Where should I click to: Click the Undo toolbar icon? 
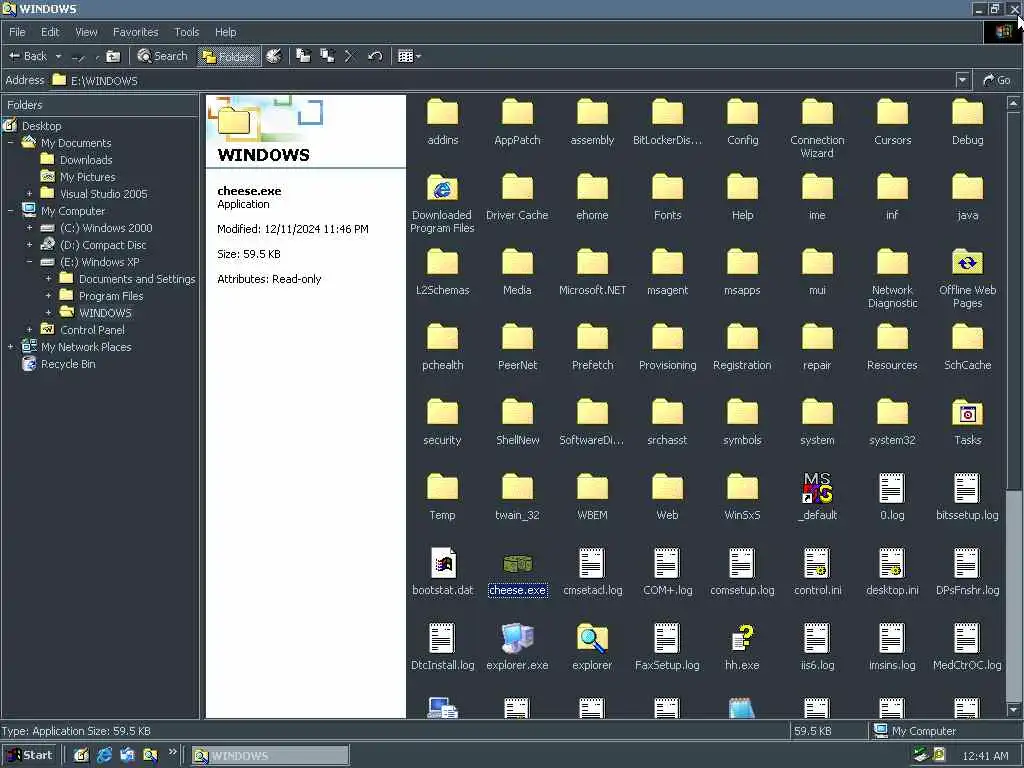375,56
